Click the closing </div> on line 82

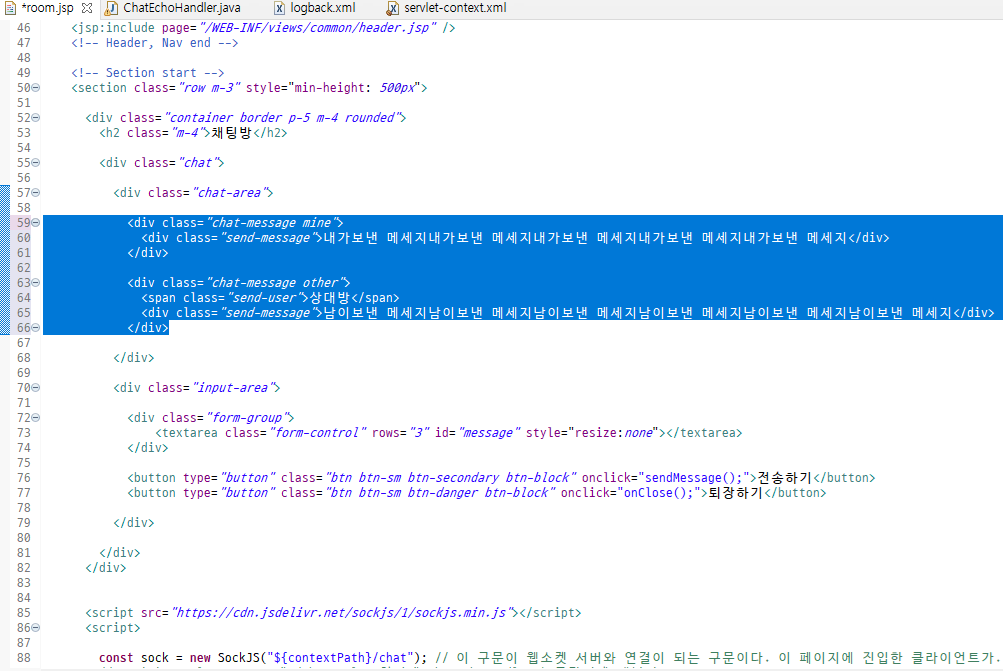coord(106,568)
